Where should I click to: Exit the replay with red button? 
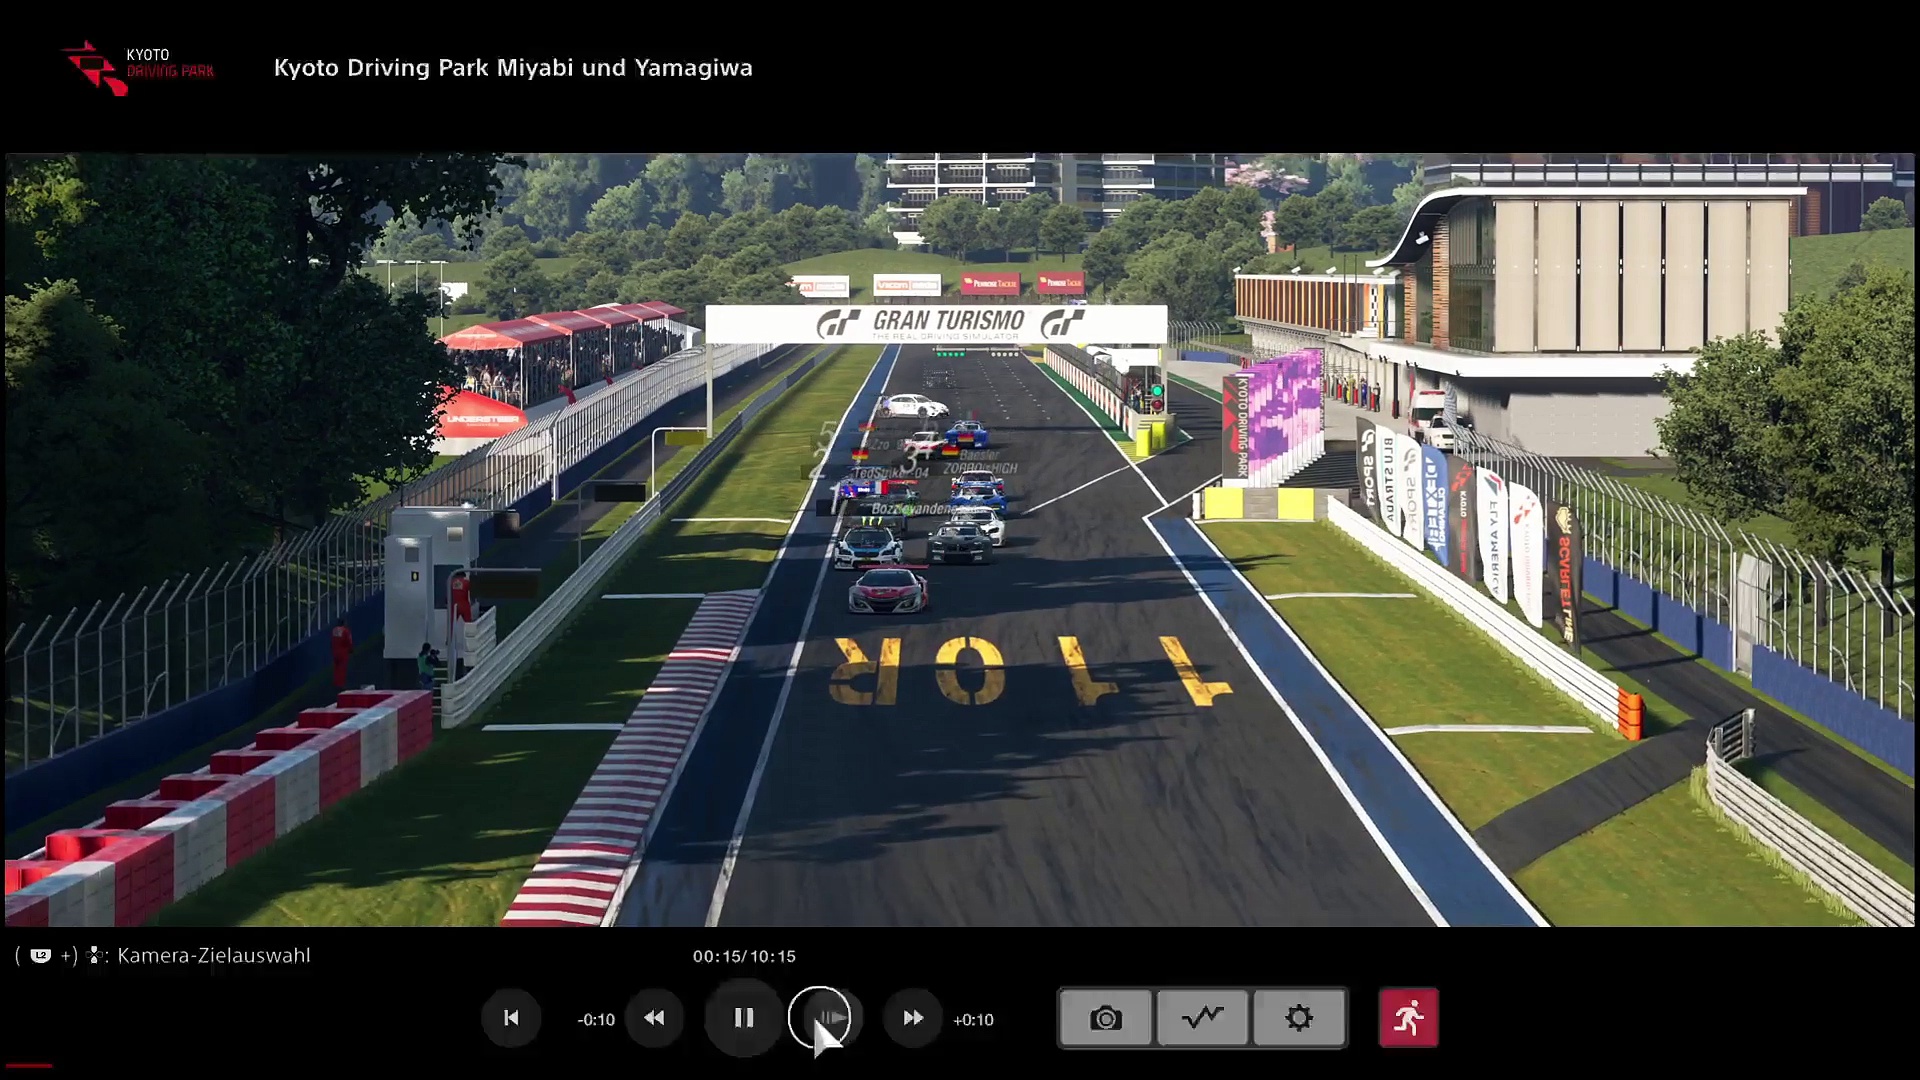[x=1408, y=1018]
